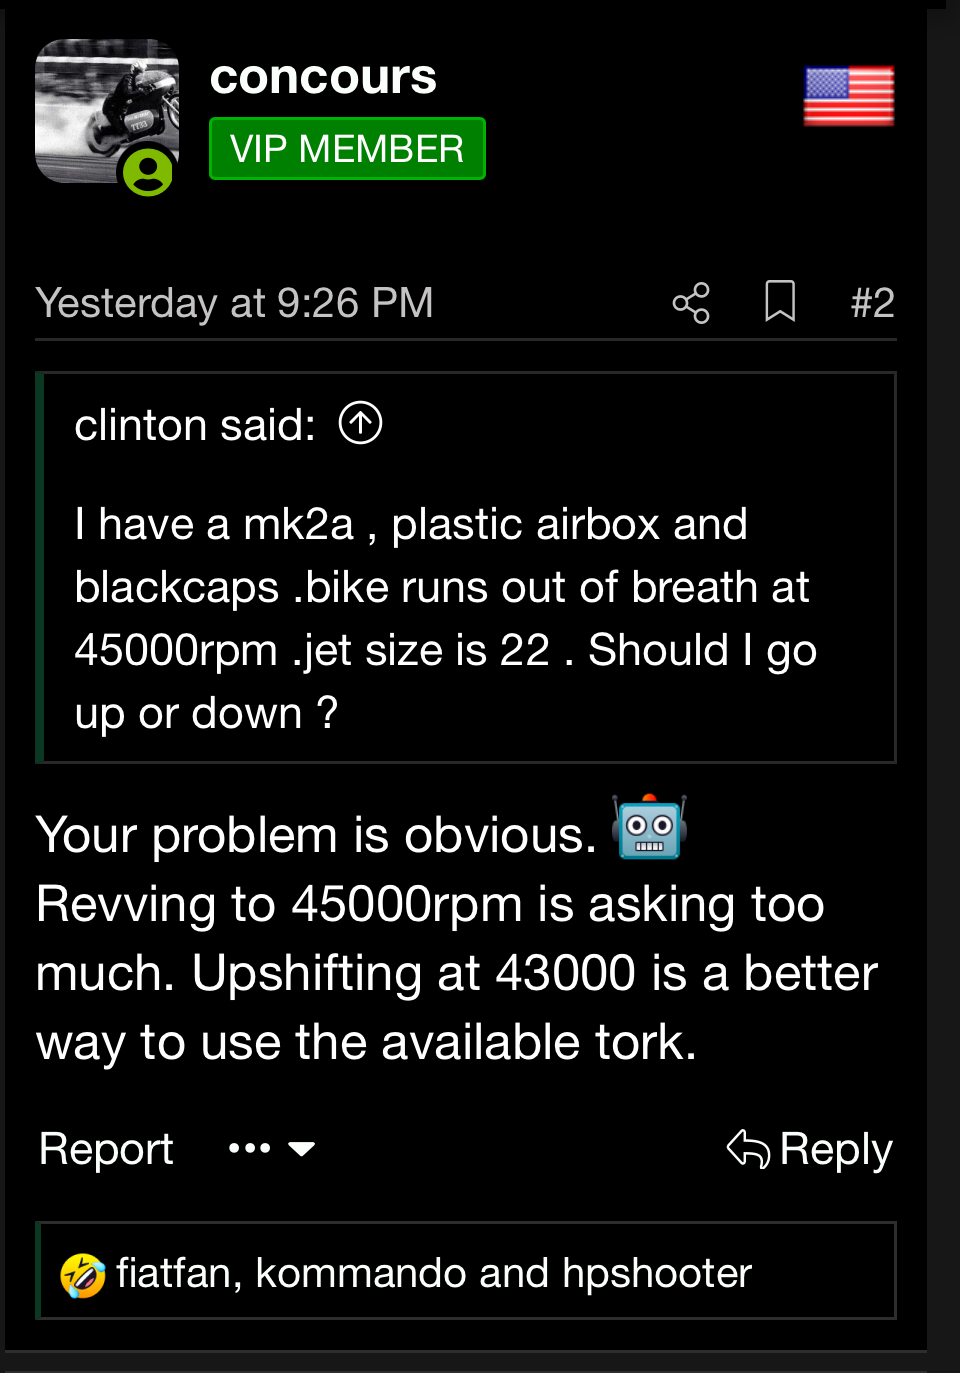Click the share icon on post #2
The height and width of the screenshot is (1373, 960).
pos(691,302)
